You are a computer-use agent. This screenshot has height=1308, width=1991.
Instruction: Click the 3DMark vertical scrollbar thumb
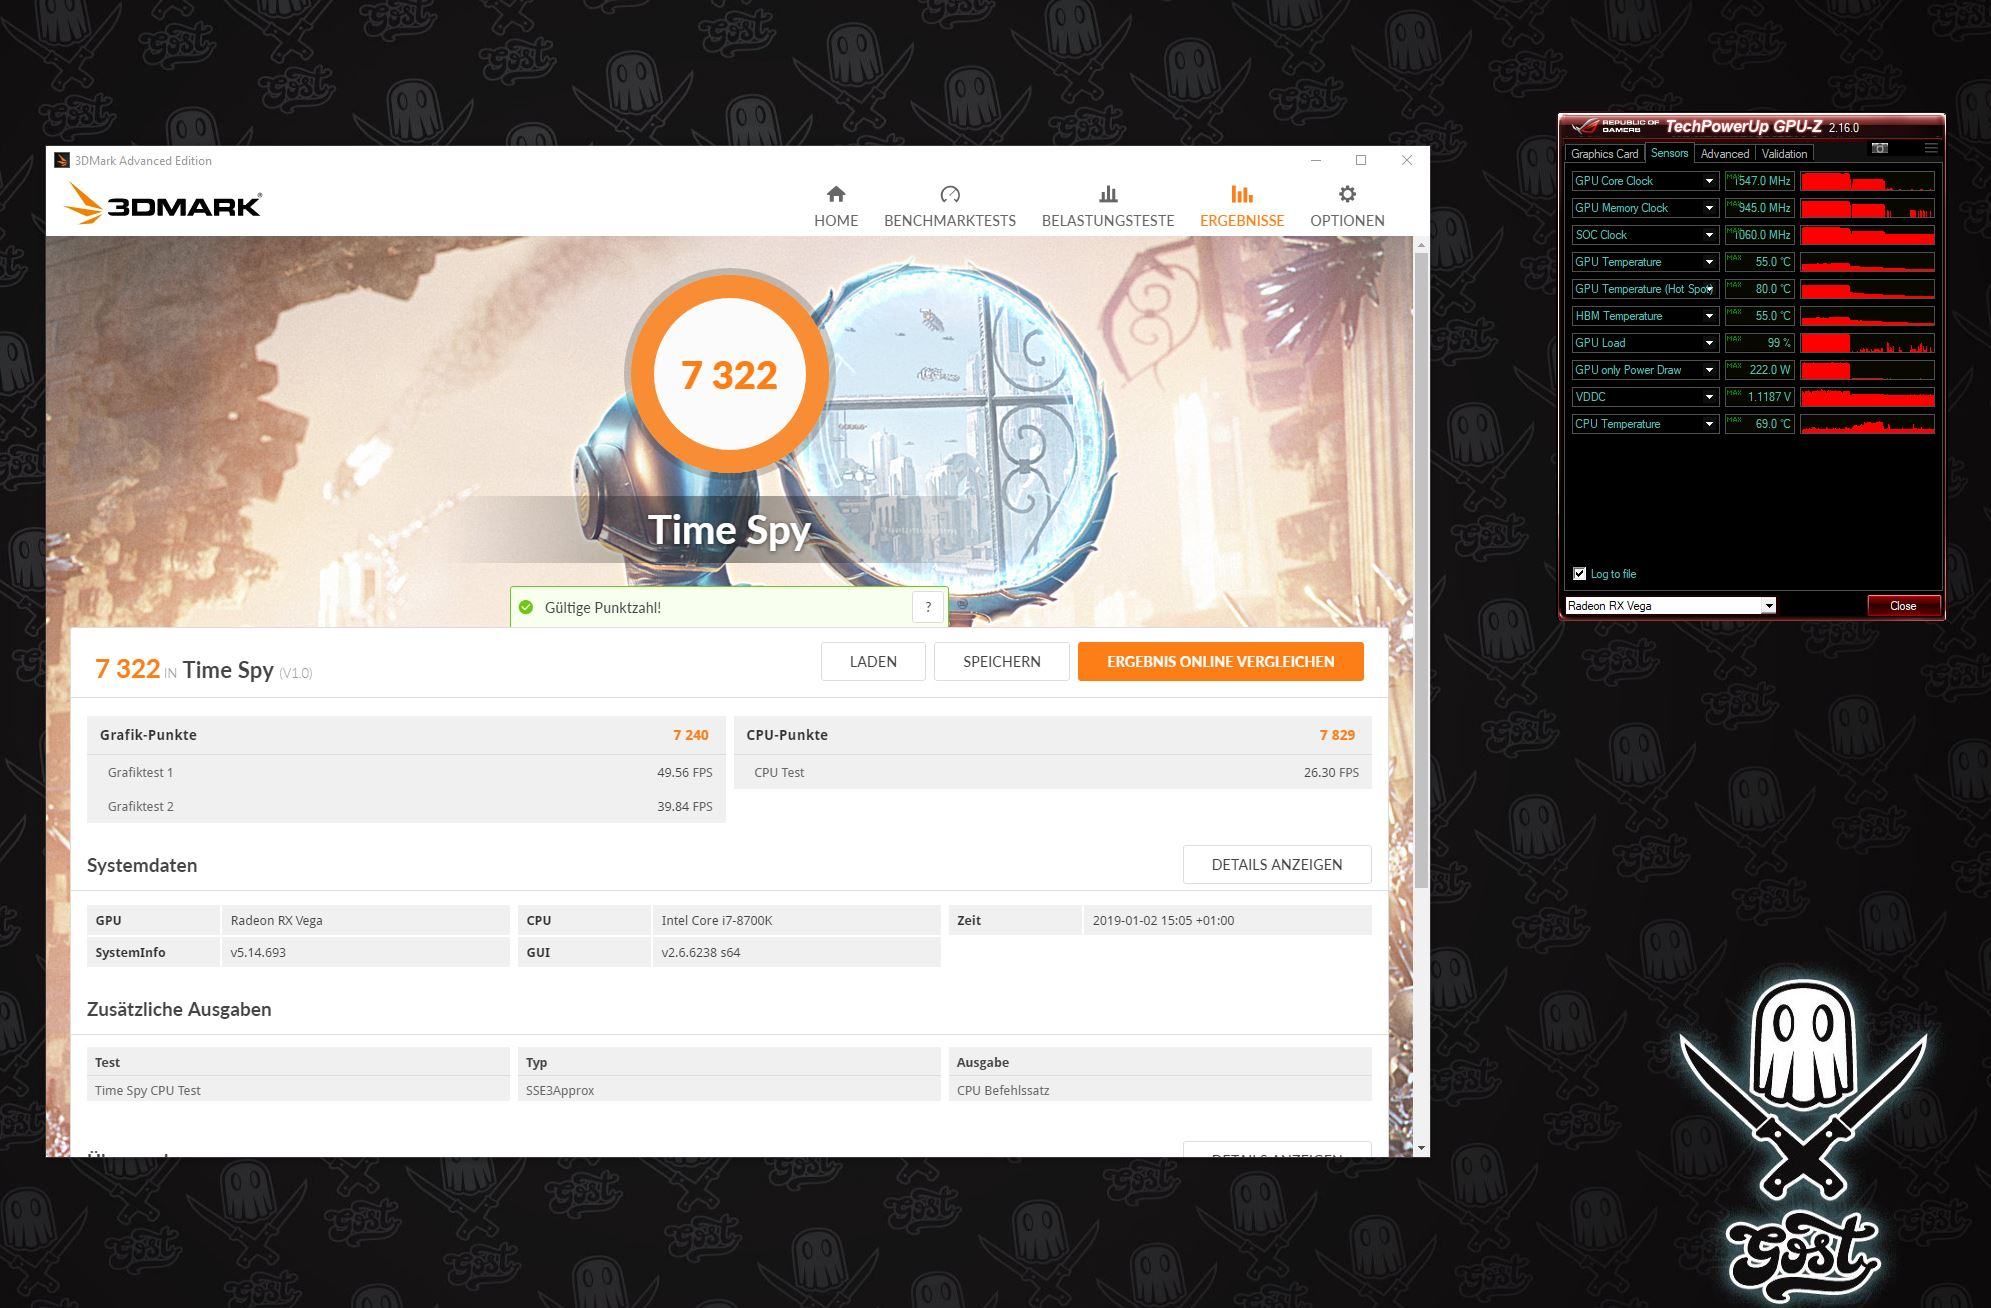point(1422,569)
